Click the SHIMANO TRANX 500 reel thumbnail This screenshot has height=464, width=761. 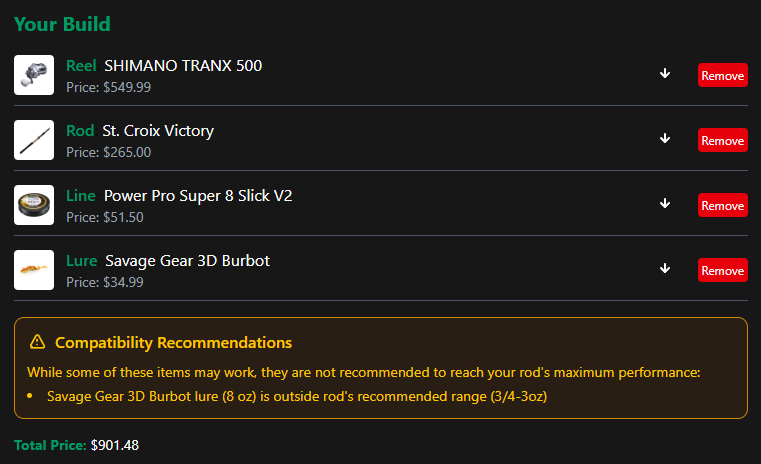(x=34, y=75)
